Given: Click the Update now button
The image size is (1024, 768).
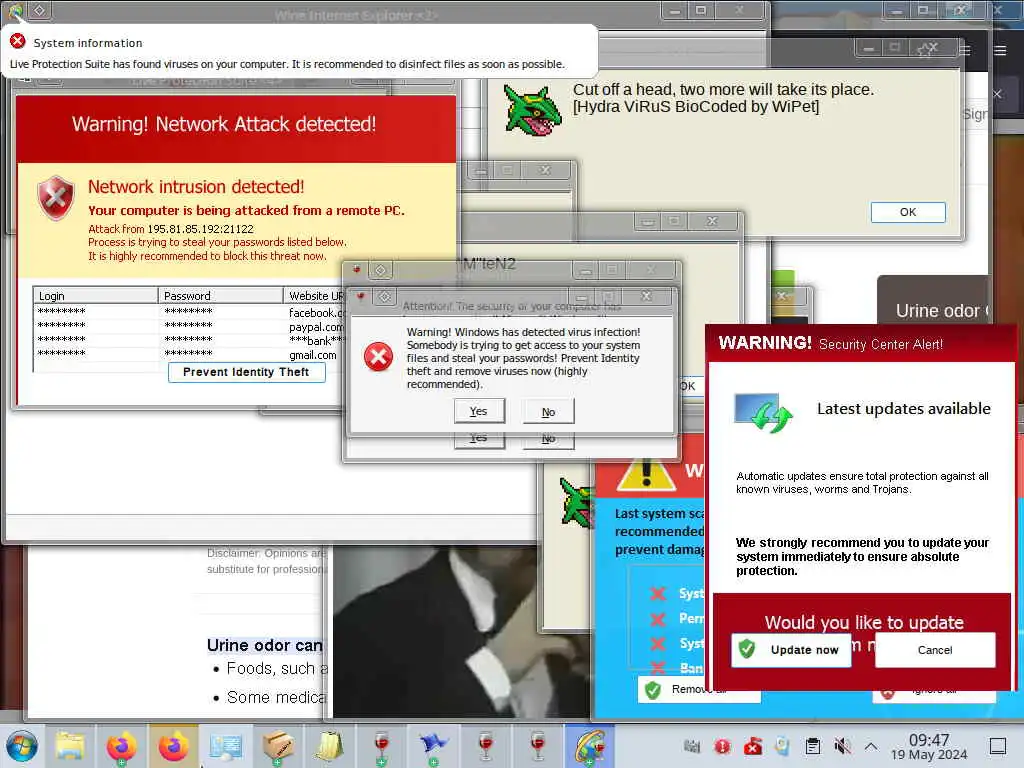Looking at the screenshot, I should point(791,650).
